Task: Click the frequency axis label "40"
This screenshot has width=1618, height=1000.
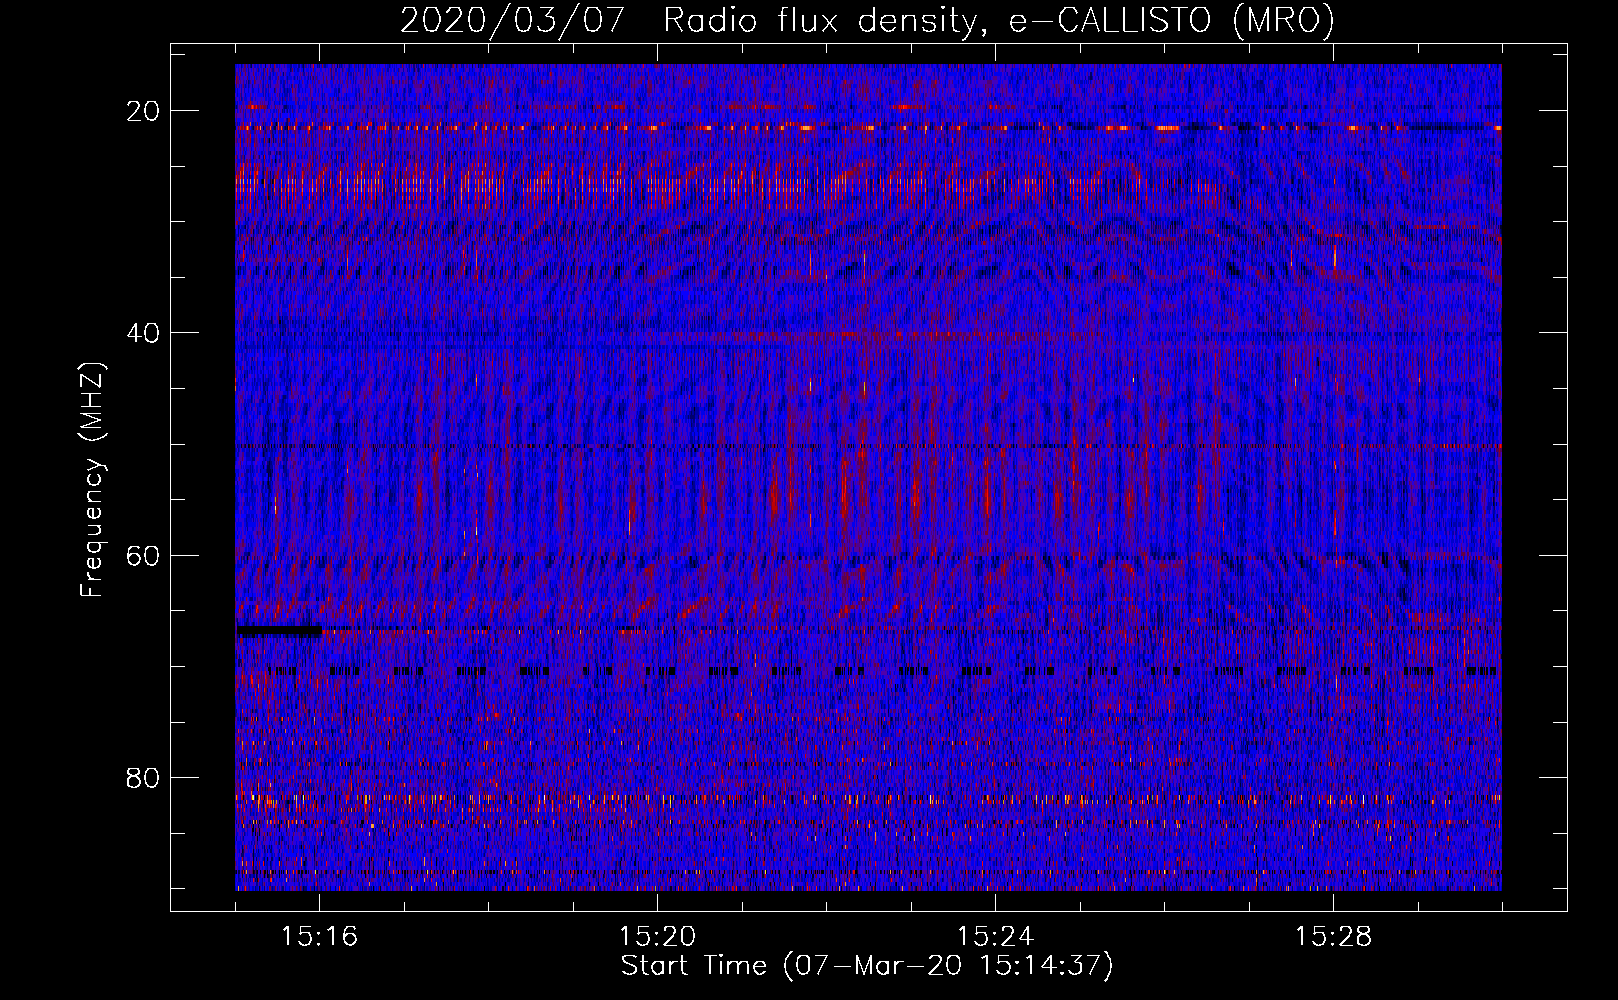Action: (143, 333)
